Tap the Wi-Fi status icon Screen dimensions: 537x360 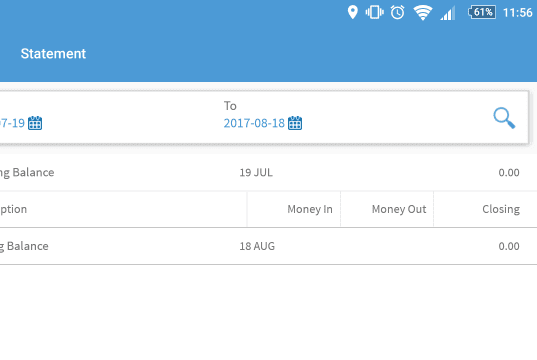[423, 13]
